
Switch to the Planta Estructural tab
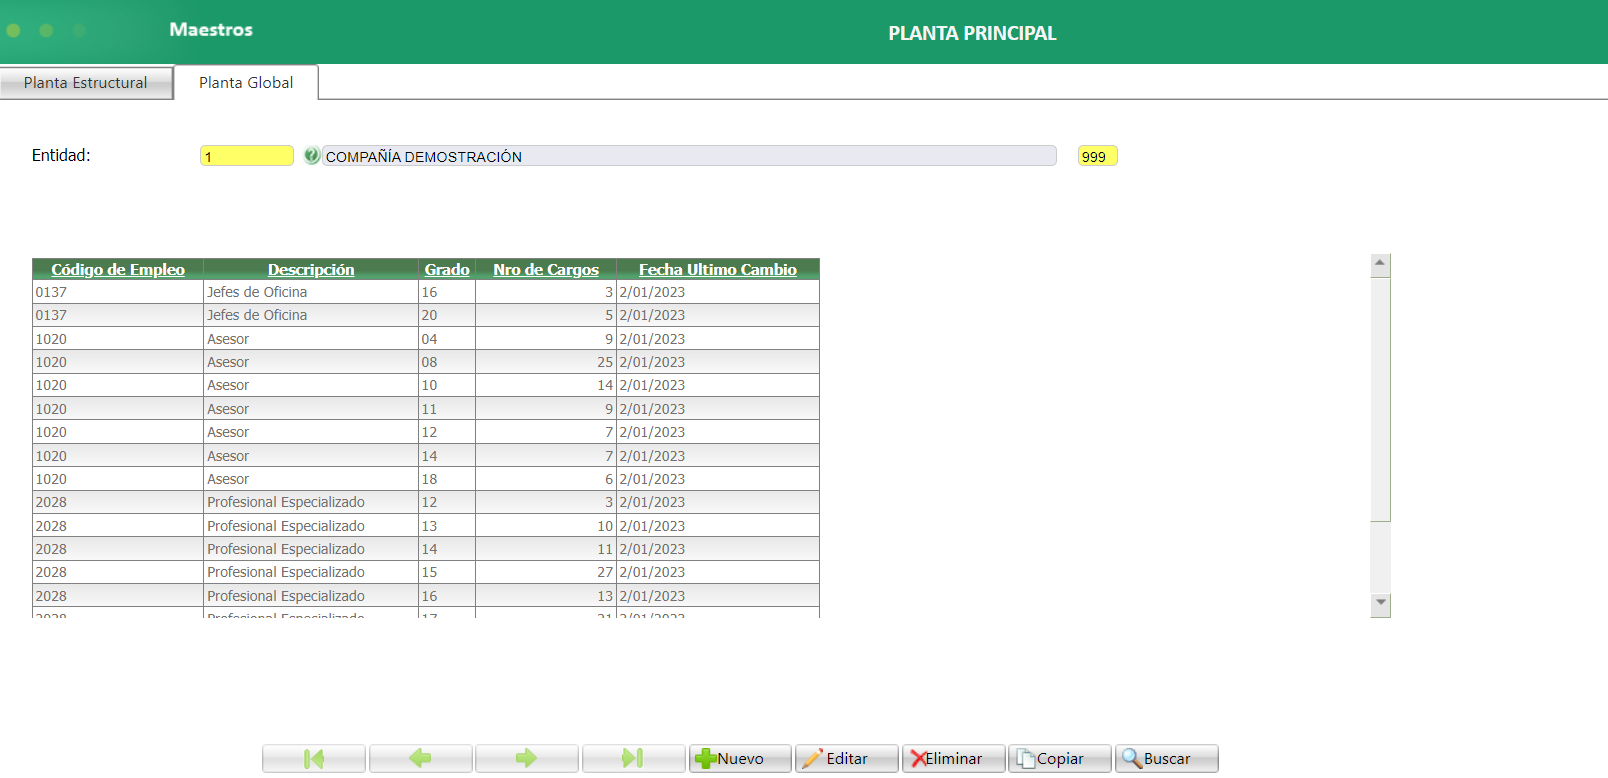click(x=86, y=83)
